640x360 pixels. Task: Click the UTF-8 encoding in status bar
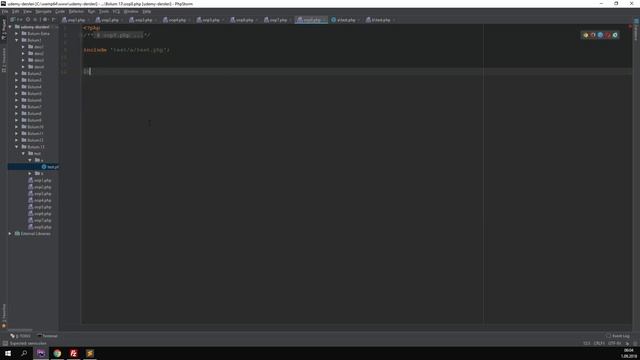pyautogui.click(x=614, y=343)
